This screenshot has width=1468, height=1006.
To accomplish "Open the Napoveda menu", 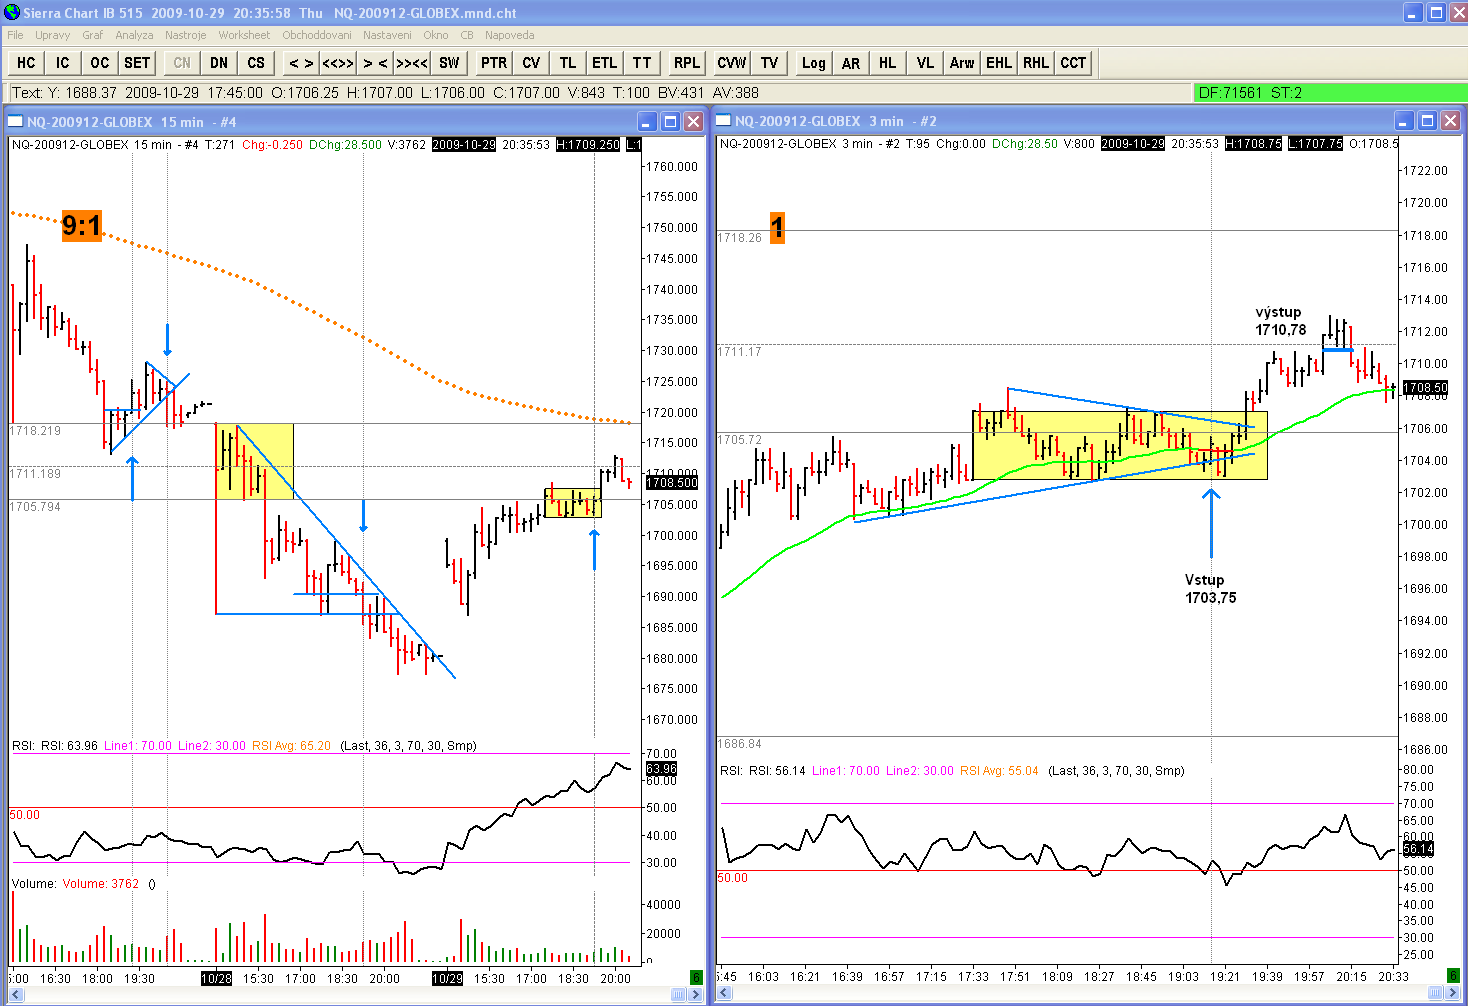I will tap(510, 35).
